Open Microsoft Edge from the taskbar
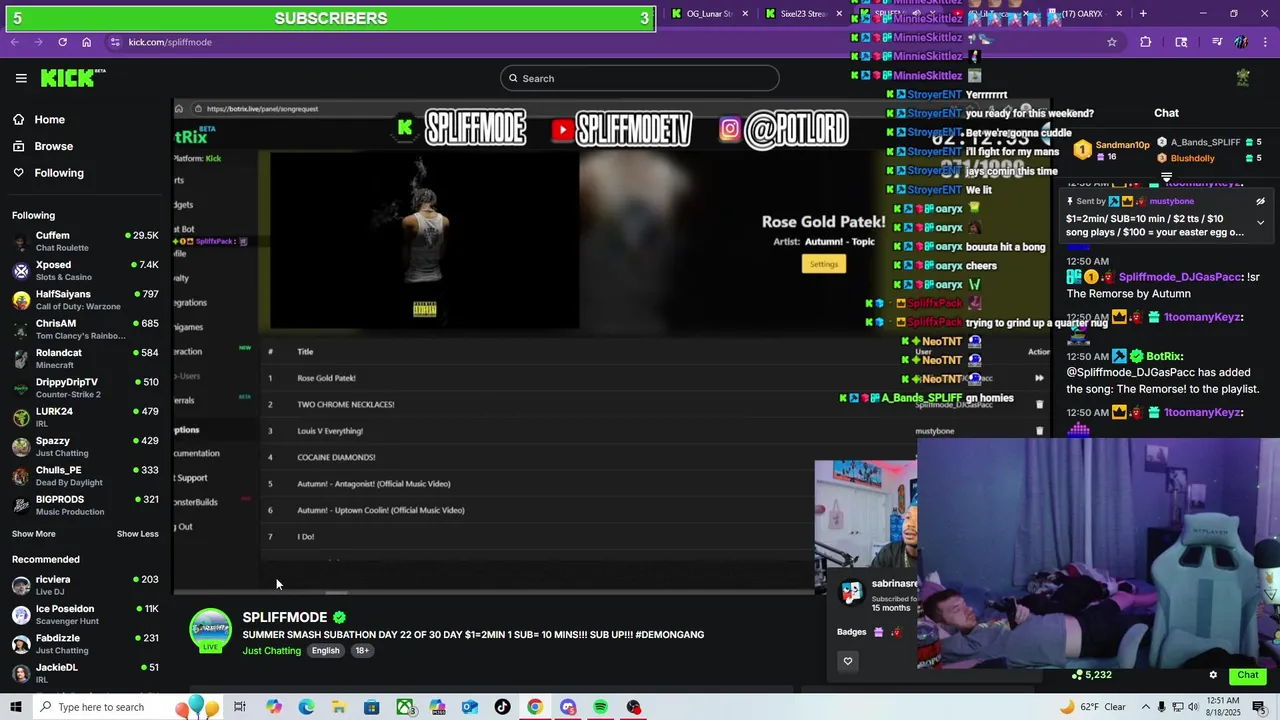Viewport: 1280px width, 720px height. [x=306, y=707]
